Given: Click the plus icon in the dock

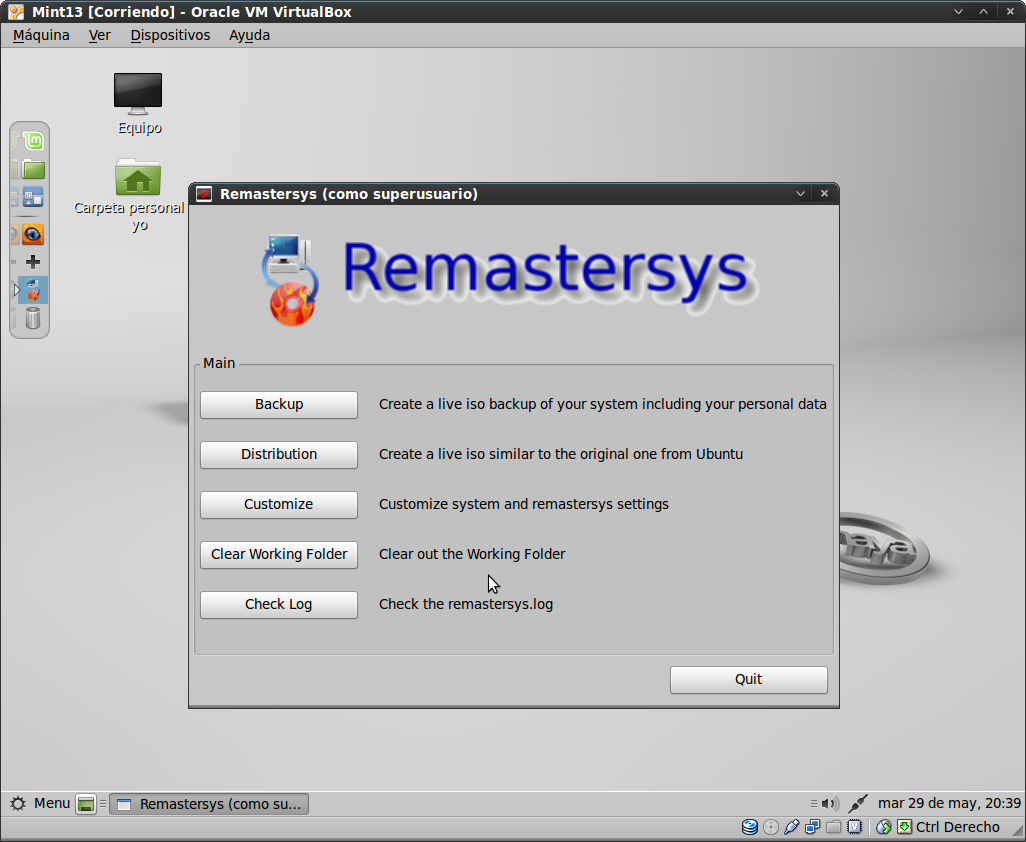Looking at the screenshot, I should click(33, 262).
